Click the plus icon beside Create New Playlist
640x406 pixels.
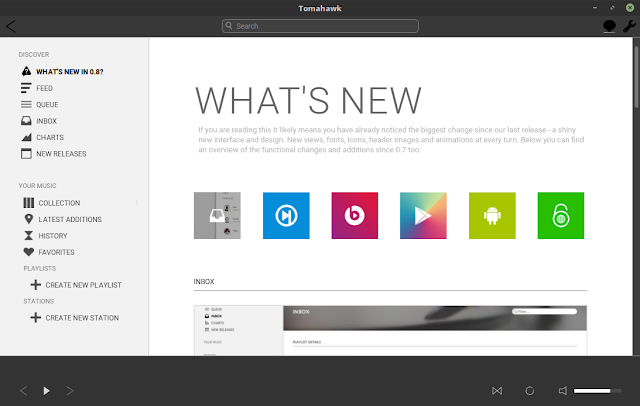coord(36,285)
